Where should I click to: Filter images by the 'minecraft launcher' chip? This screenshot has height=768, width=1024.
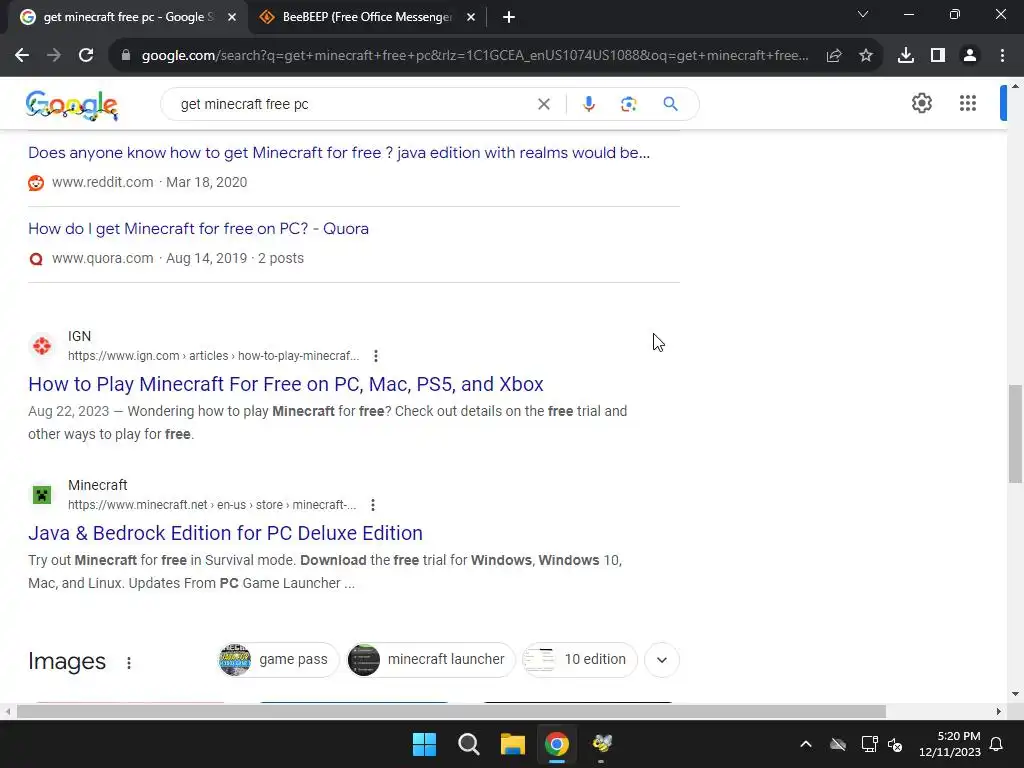[x=430, y=660]
